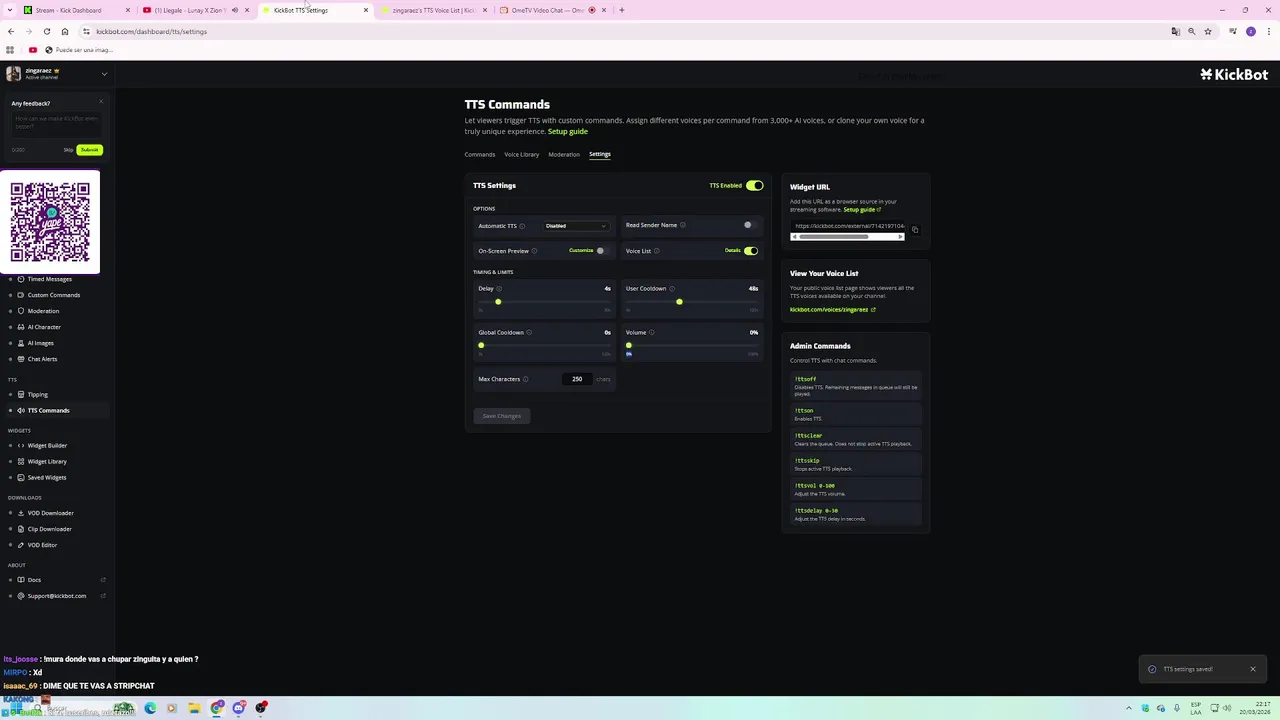Open kickbot.com/voices/zingaraez link

832,310
